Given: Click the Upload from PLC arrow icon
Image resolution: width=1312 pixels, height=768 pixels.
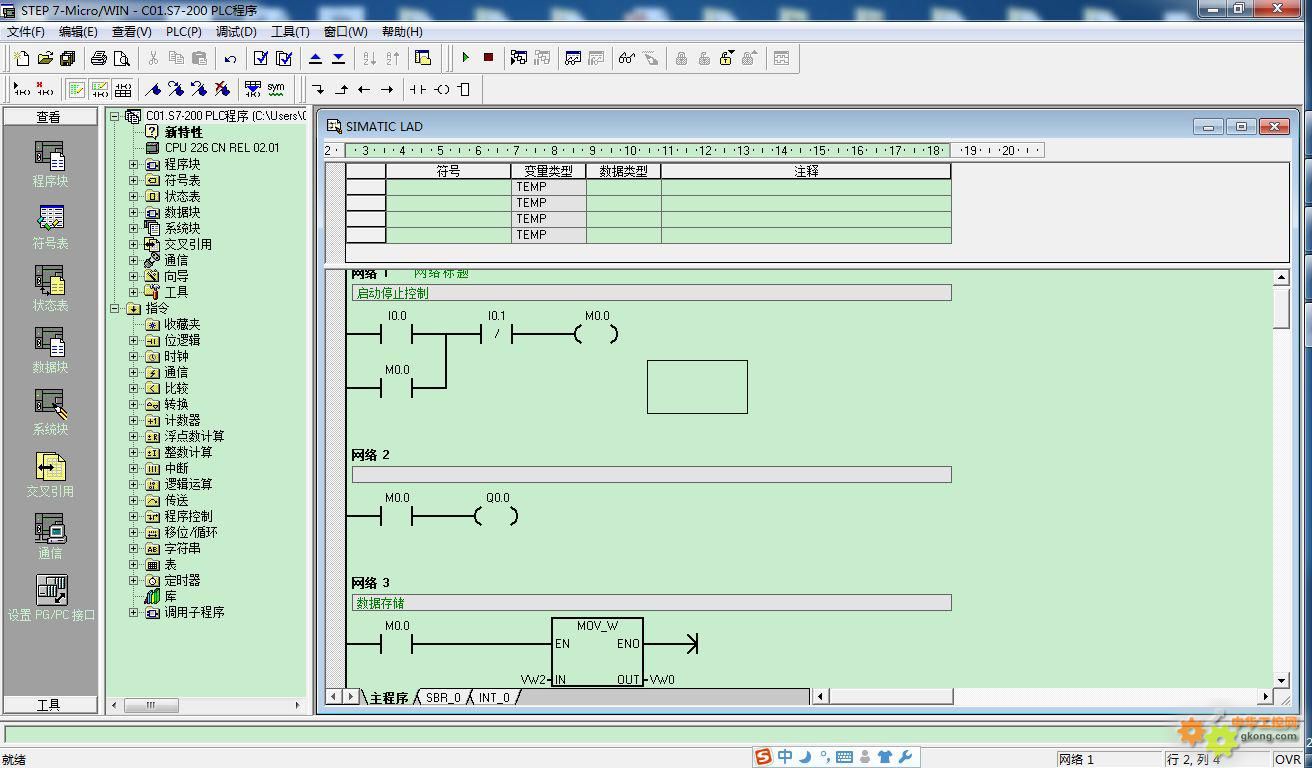Looking at the screenshot, I should click(x=315, y=58).
